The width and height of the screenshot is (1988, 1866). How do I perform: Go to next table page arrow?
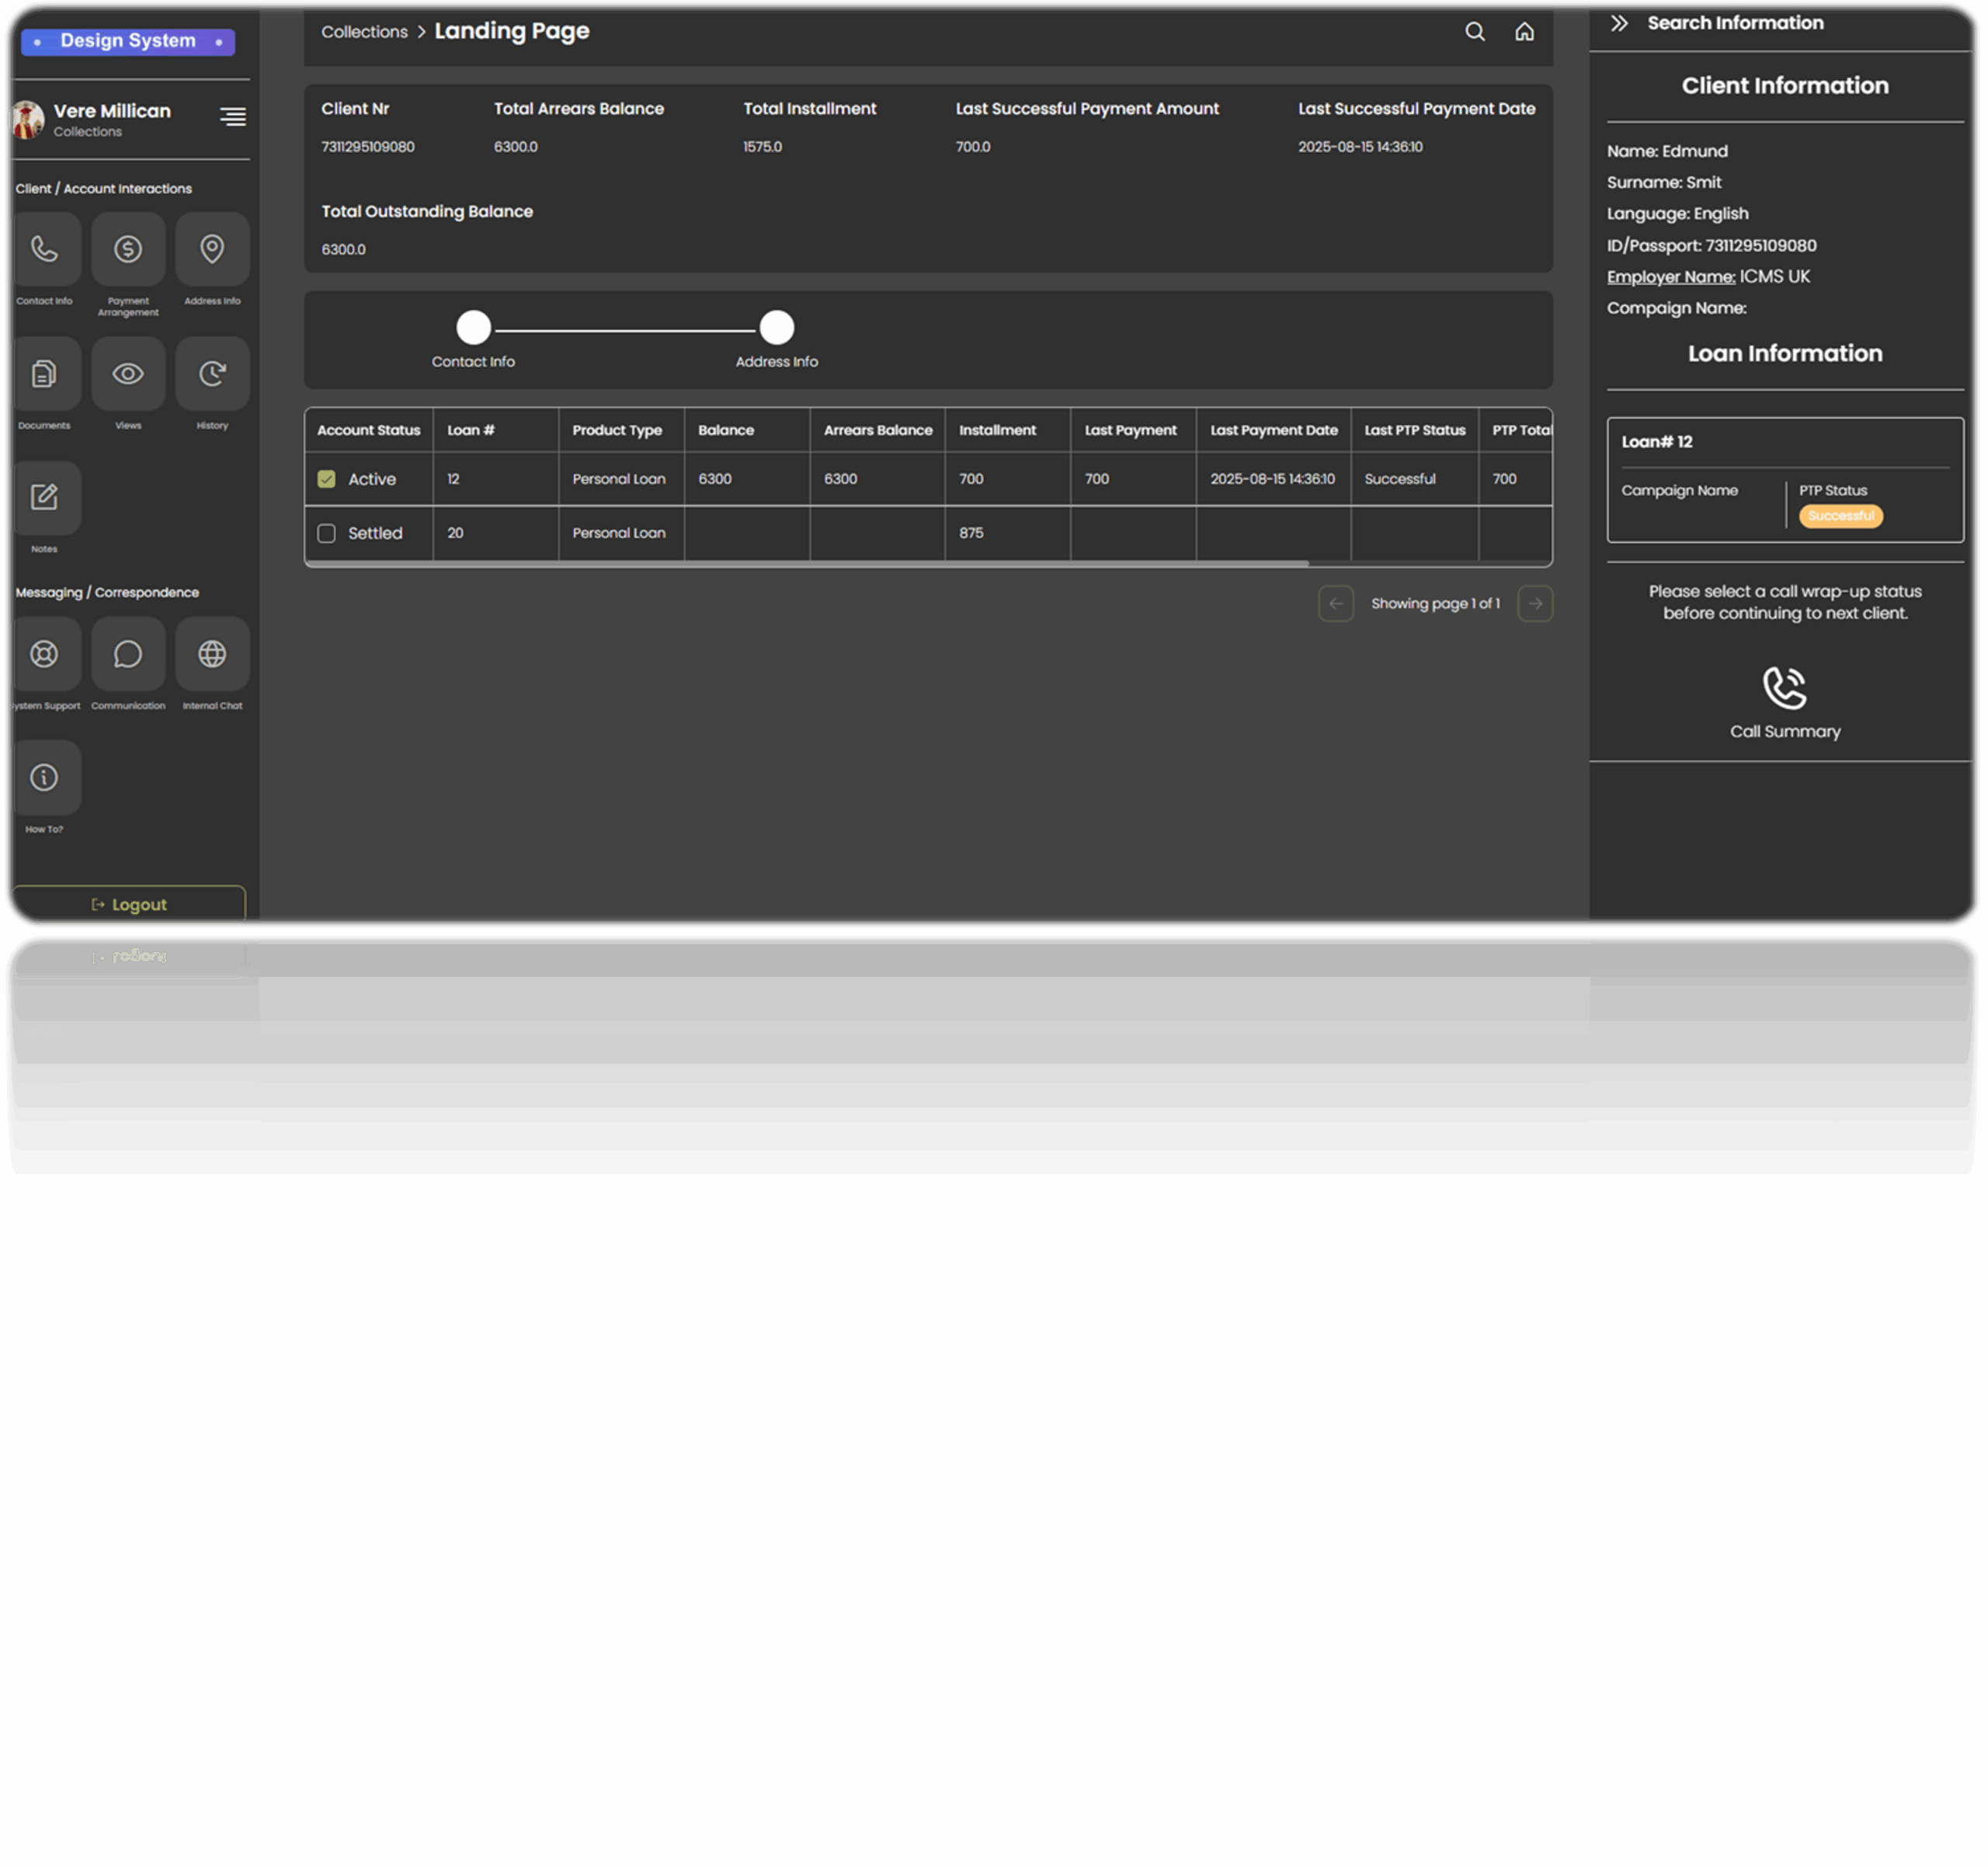(1535, 604)
